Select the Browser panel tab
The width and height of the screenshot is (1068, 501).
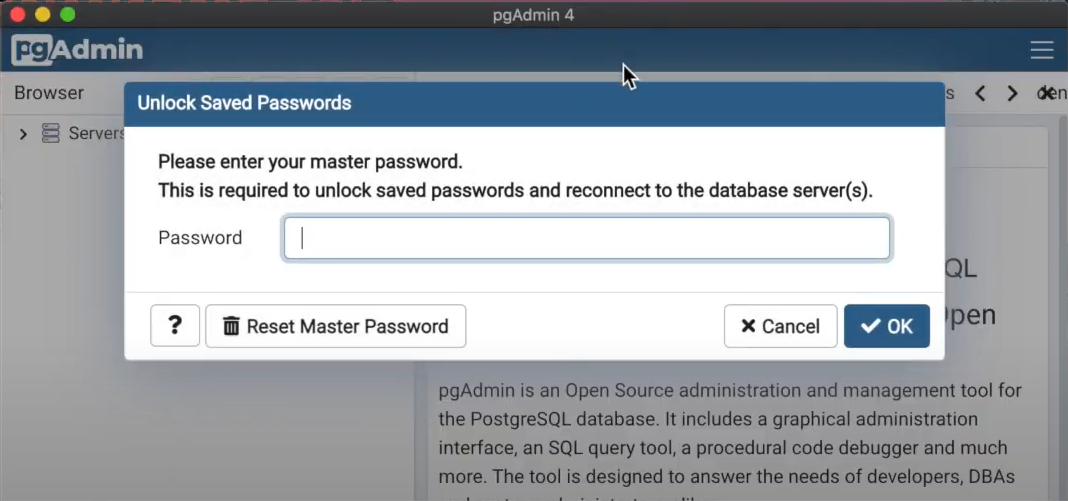pos(49,93)
